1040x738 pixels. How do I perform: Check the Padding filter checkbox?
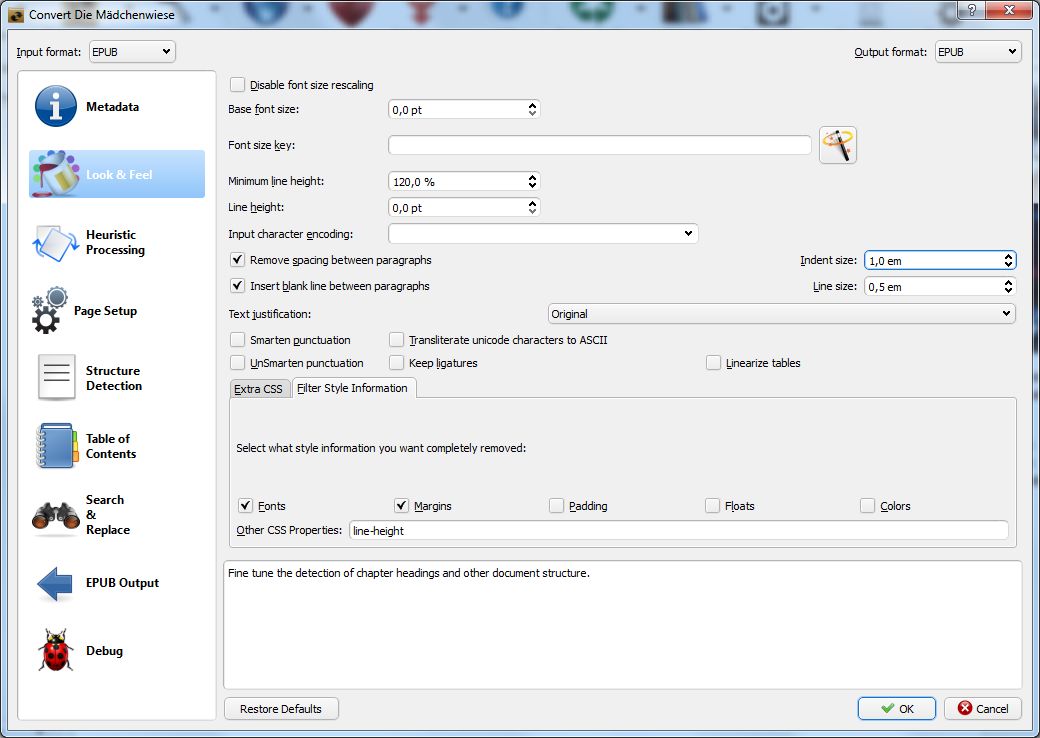[556, 505]
